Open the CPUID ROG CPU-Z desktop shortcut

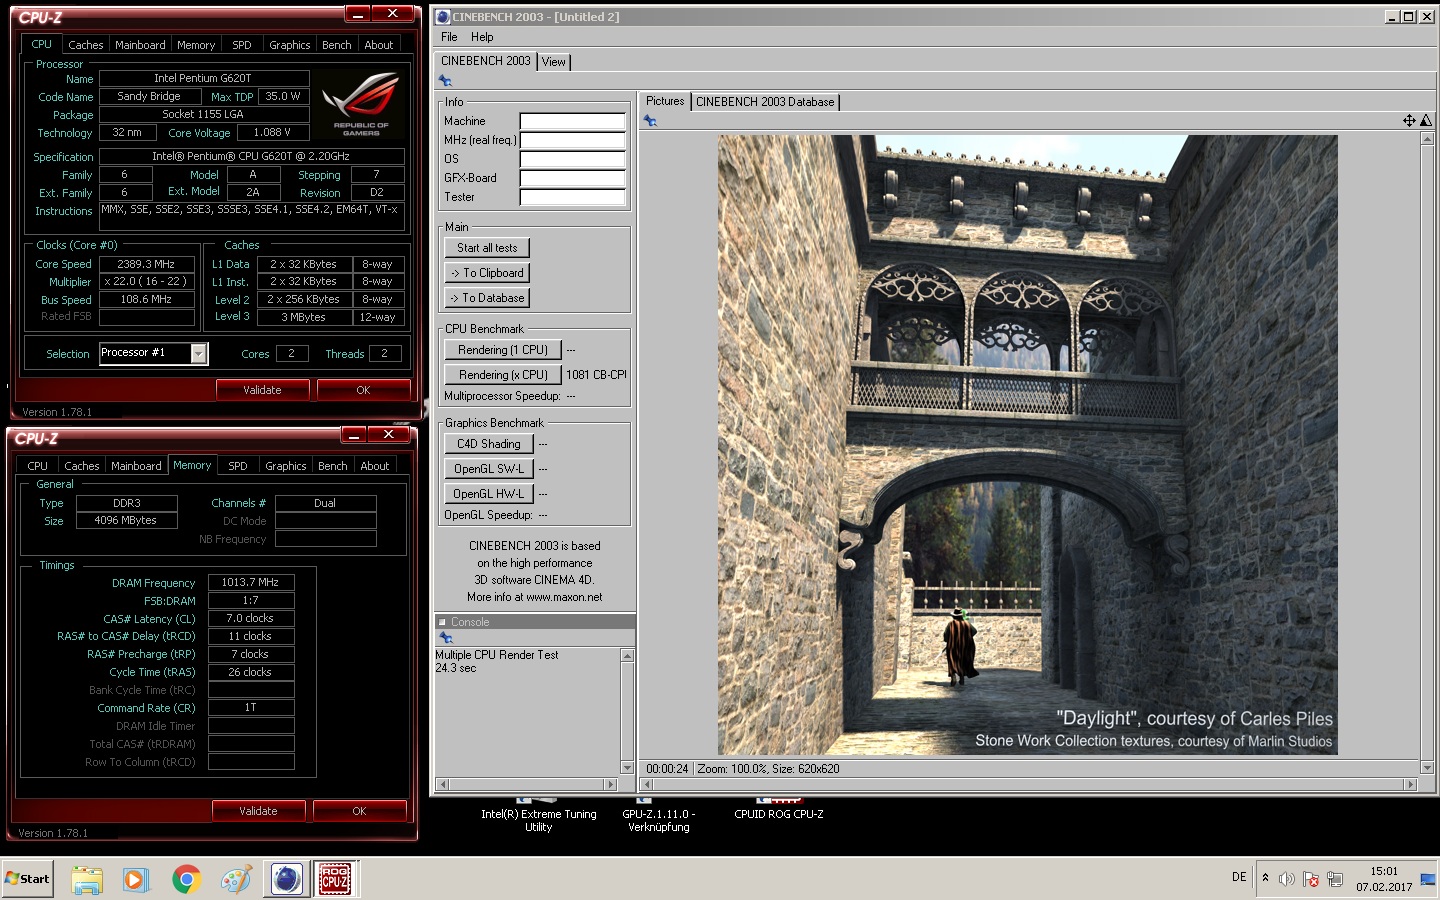click(779, 808)
